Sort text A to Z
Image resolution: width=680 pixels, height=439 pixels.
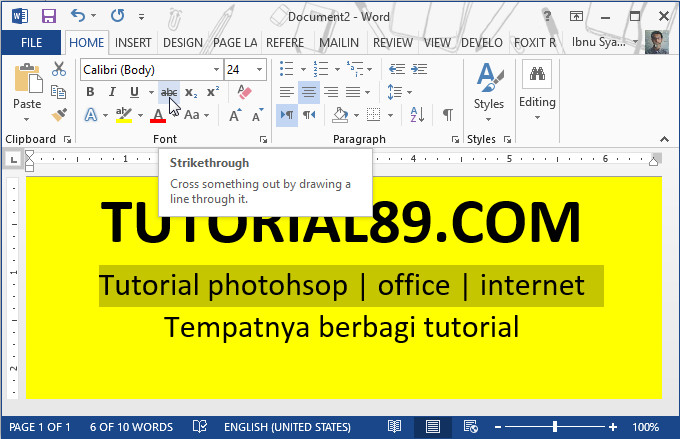point(417,115)
